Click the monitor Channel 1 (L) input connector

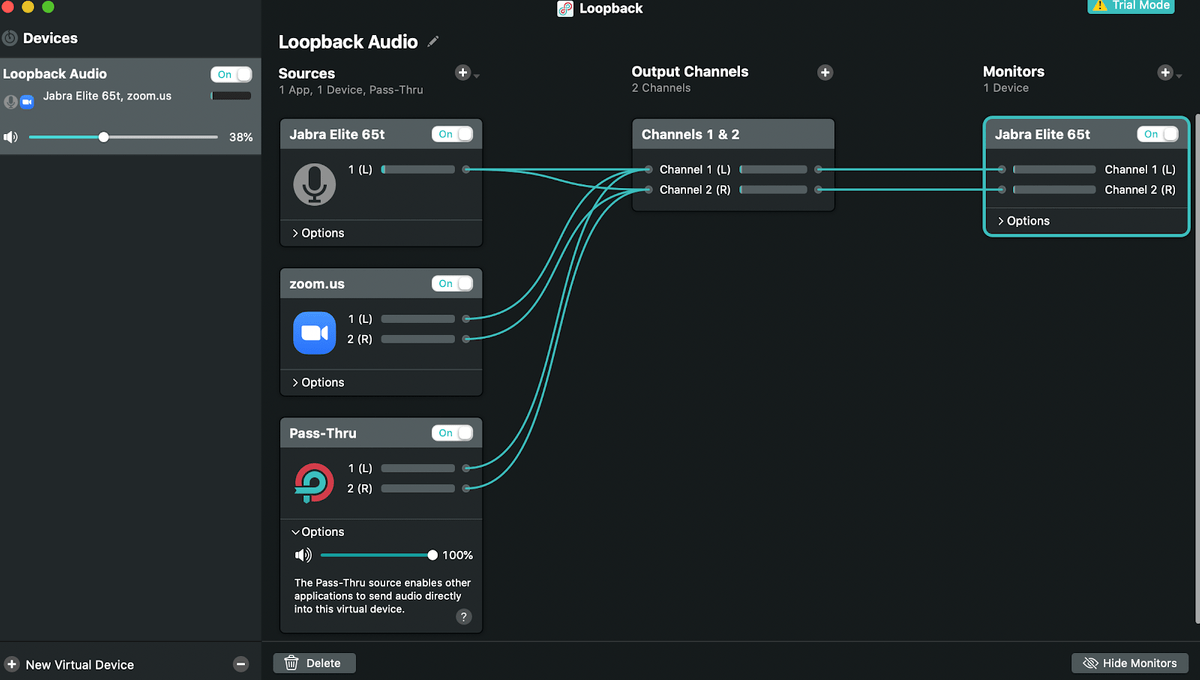(1002, 170)
